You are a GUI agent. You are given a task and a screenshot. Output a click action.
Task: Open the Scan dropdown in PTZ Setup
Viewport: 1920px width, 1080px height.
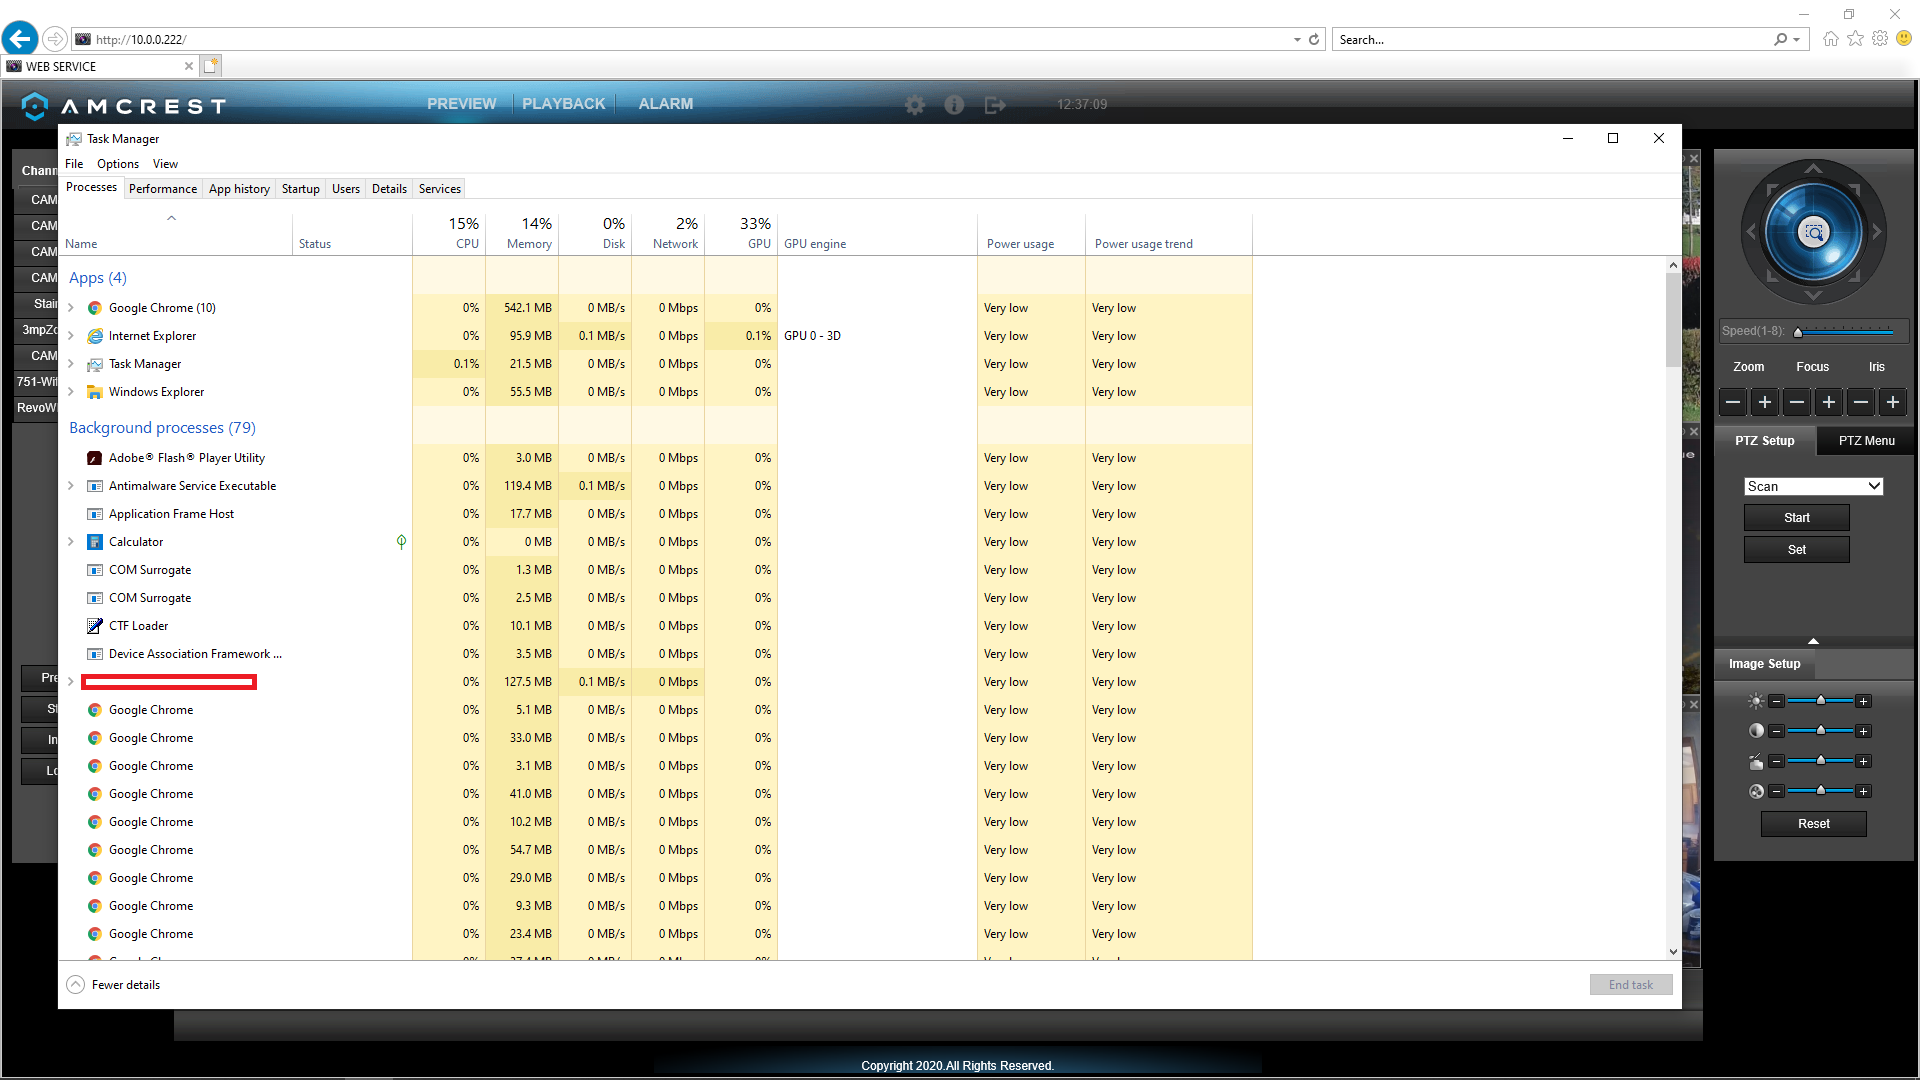click(x=1813, y=486)
